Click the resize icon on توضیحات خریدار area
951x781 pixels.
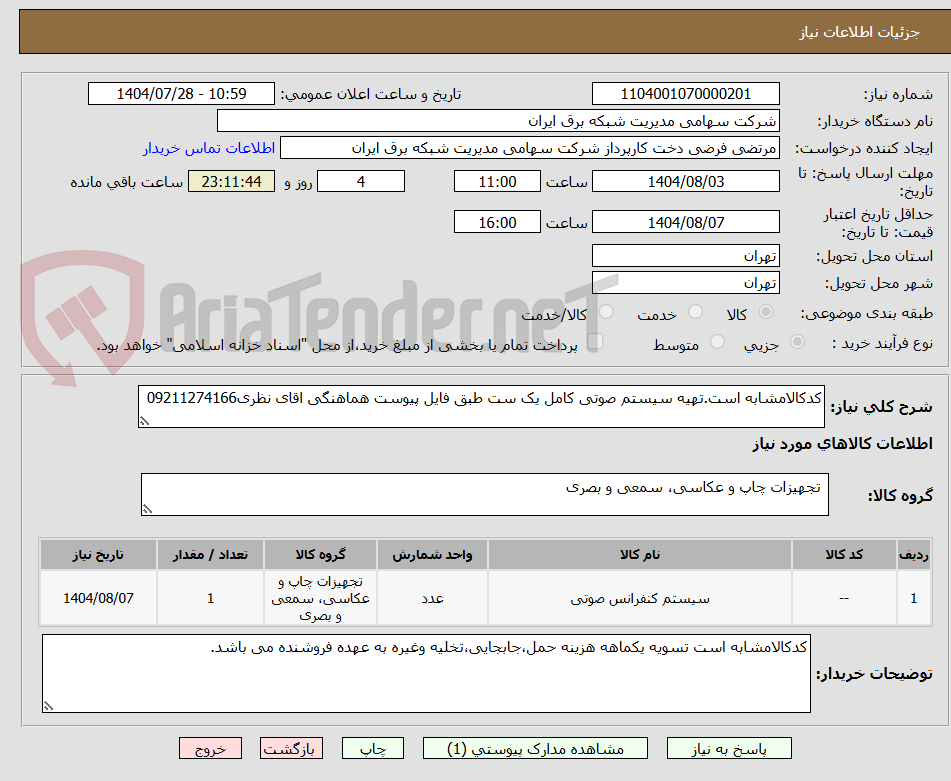[47, 704]
